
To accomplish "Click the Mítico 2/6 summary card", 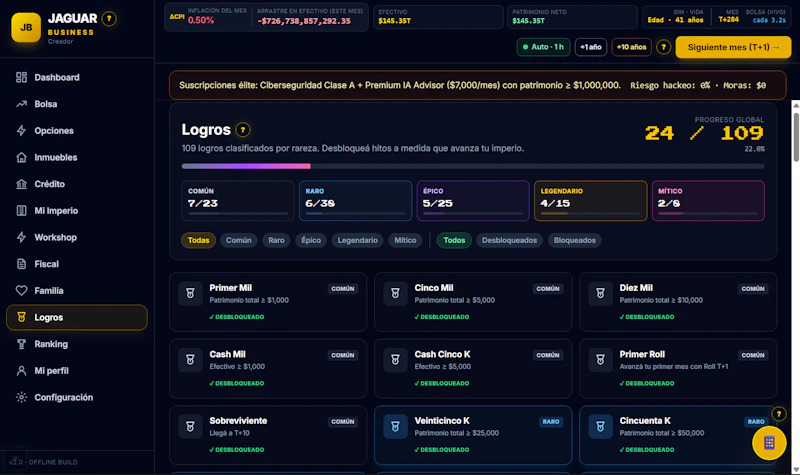I will (708, 201).
